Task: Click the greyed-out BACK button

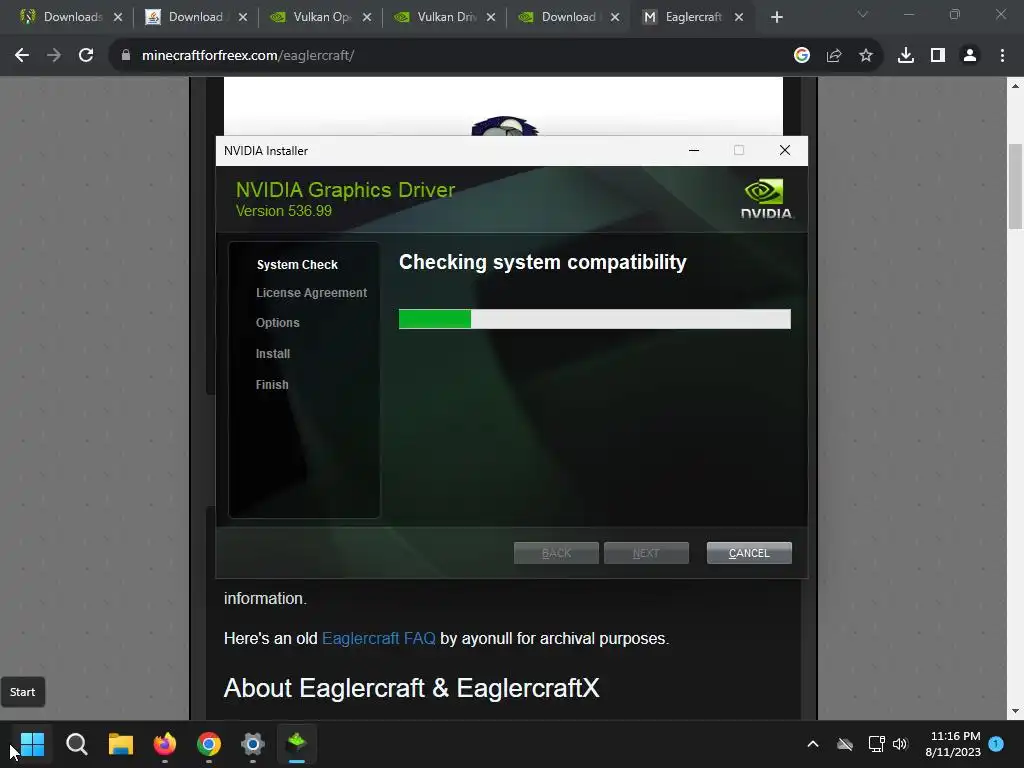Action: (556, 553)
